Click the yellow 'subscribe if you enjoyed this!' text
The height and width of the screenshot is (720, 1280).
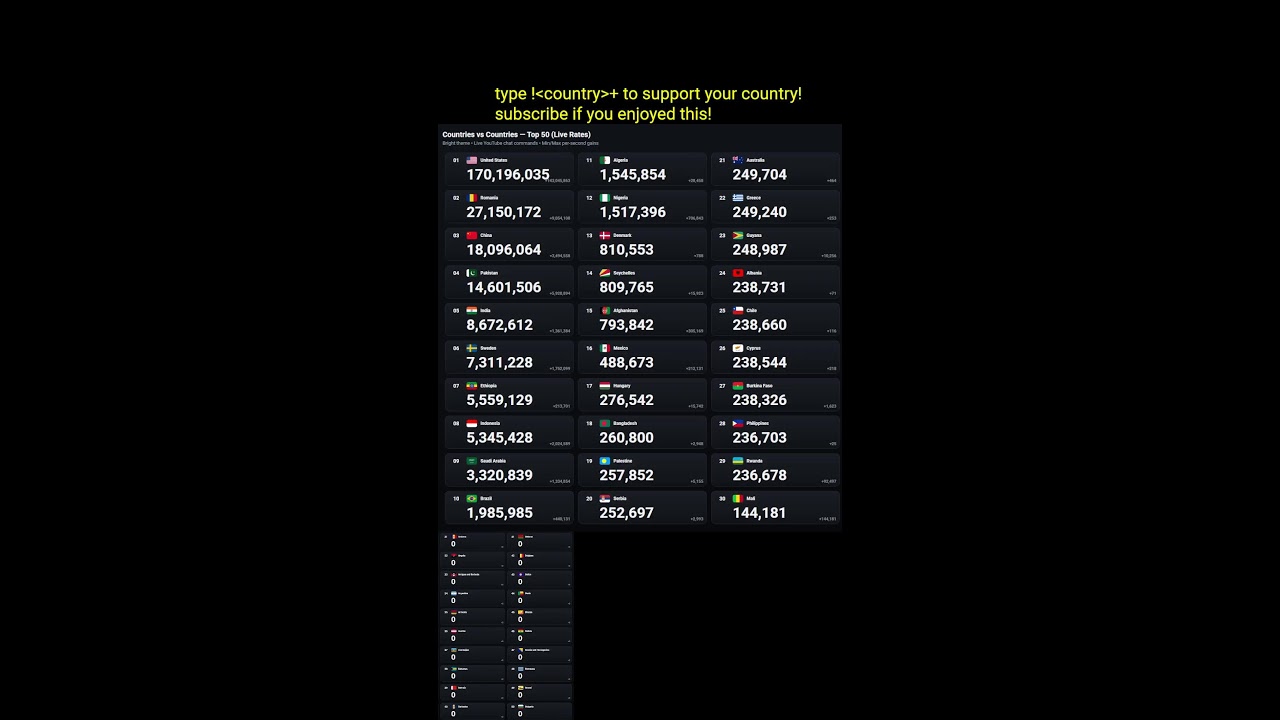[x=603, y=114]
